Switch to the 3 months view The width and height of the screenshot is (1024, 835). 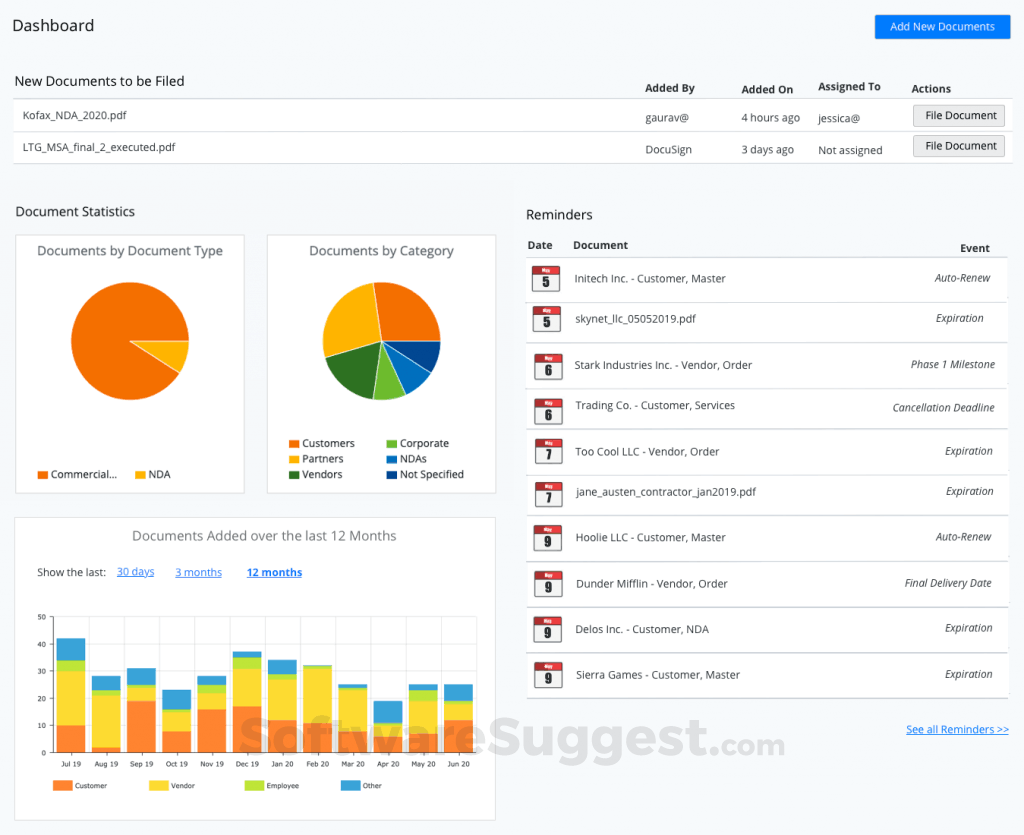(x=198, y=572)
